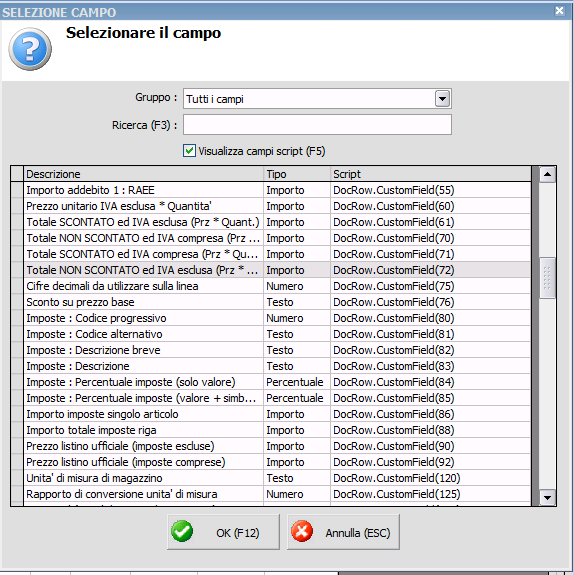
Task: Focus the Ricerca (F3) search field
Action: (317, 125)
